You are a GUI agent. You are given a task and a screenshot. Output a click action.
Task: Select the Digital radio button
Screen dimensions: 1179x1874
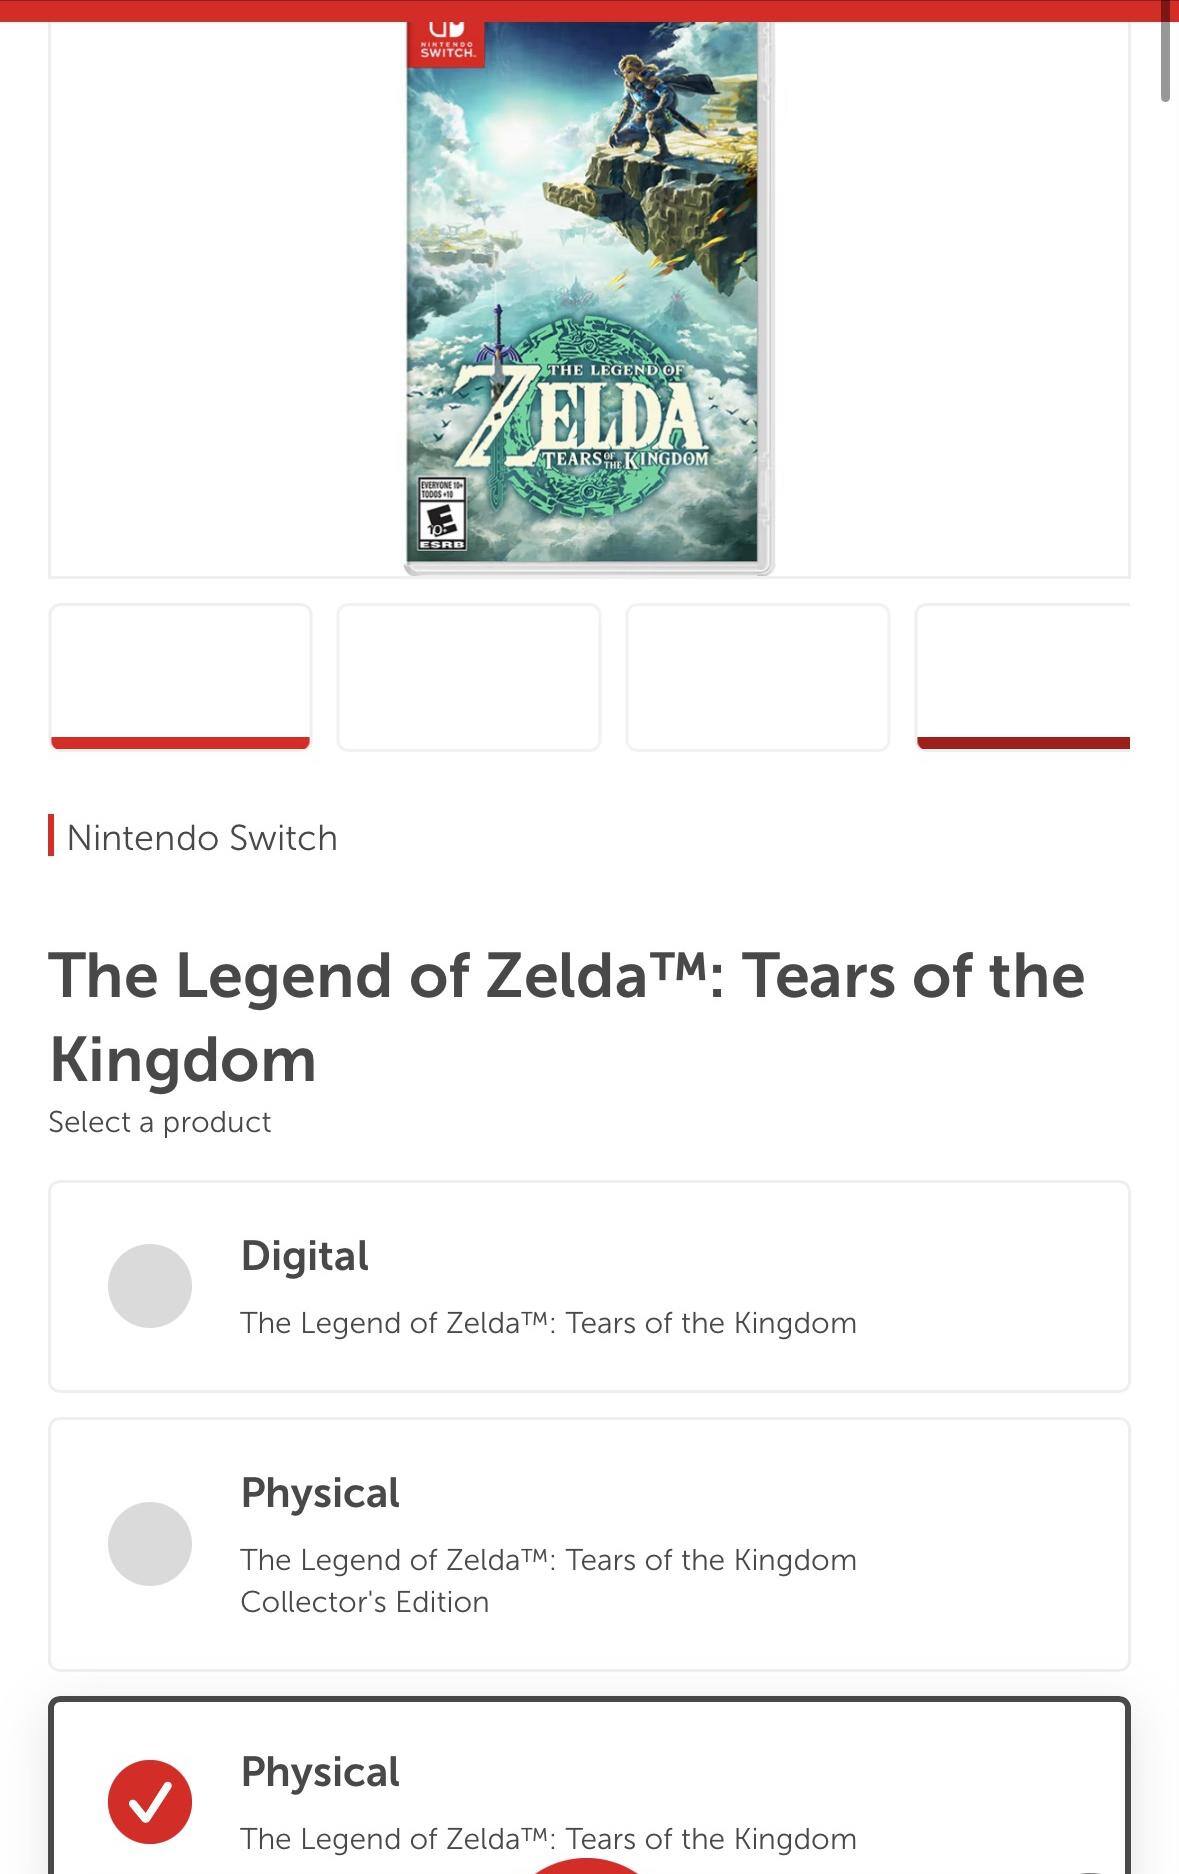click(x=150, y=1286)
